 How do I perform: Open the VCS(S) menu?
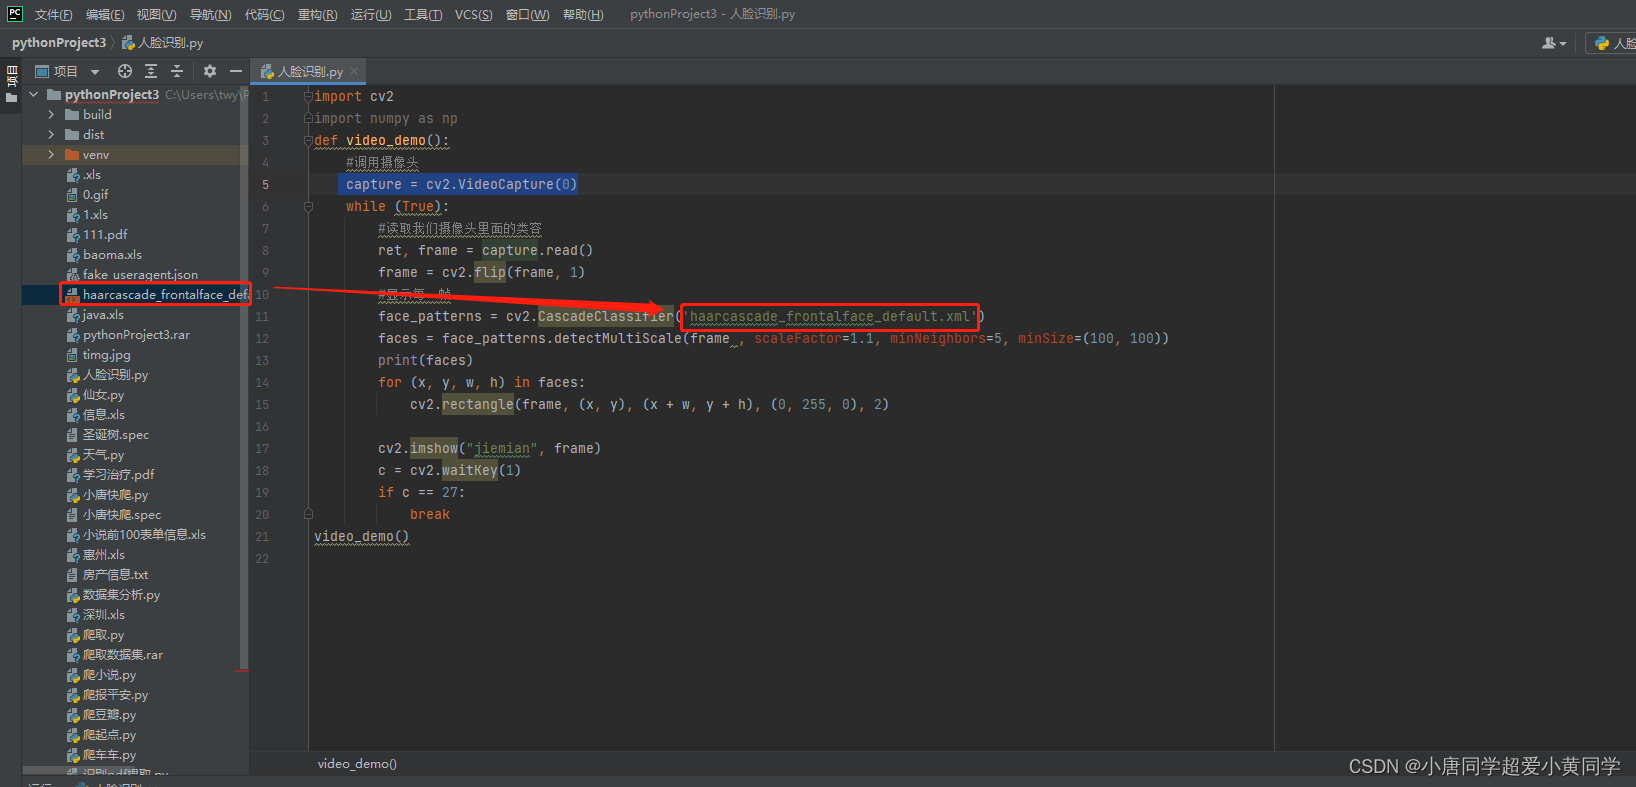point(474,14)
